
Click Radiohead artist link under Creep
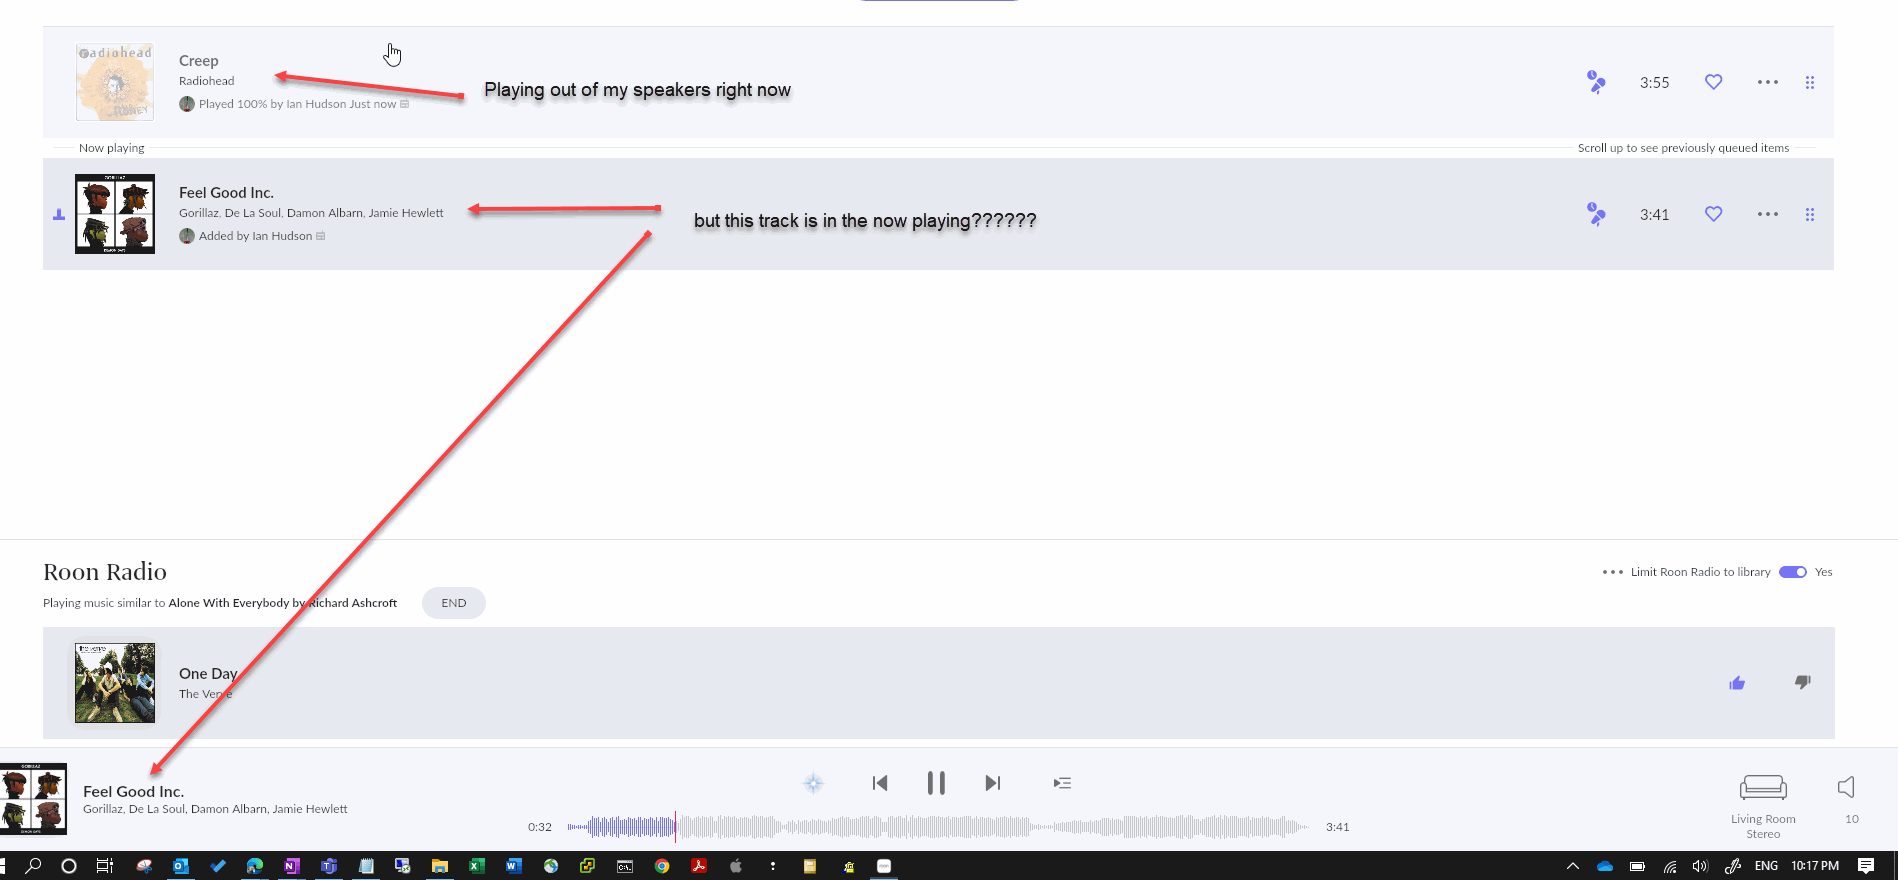click(x=206, y=81)
